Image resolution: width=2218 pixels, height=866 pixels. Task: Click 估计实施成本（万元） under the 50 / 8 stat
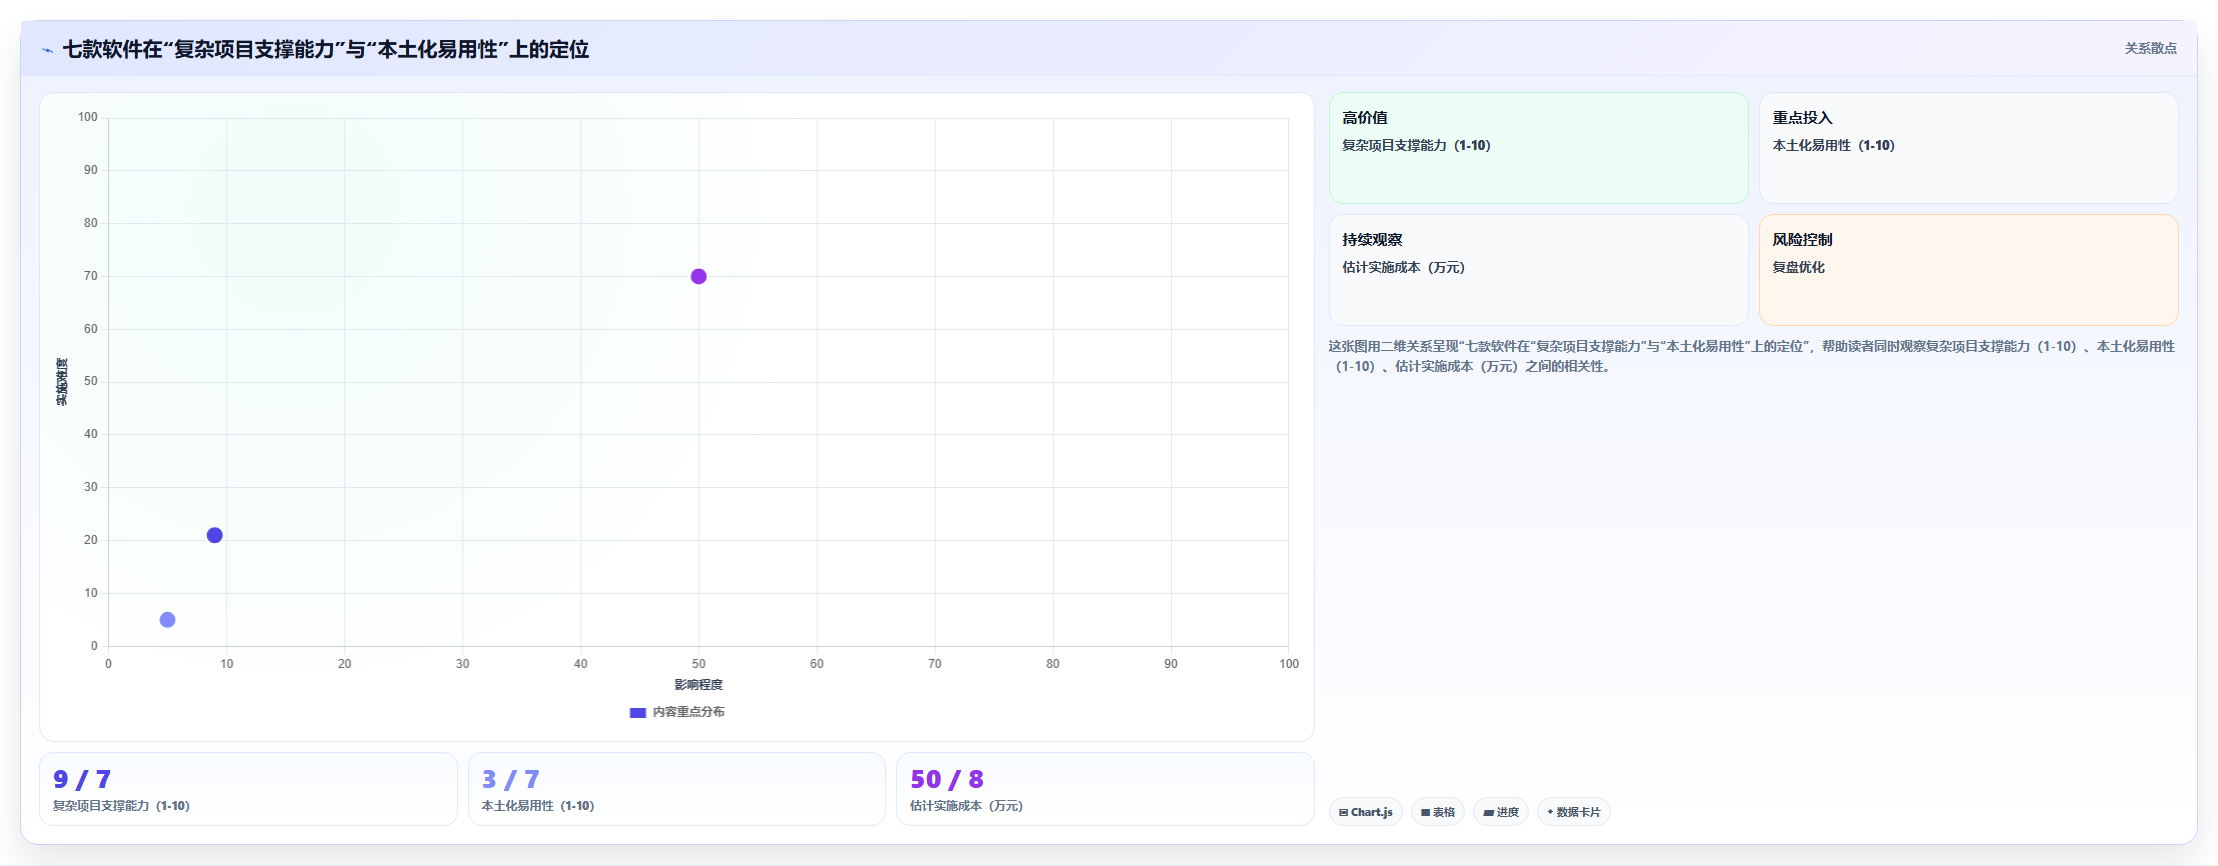tap(966, 806)
